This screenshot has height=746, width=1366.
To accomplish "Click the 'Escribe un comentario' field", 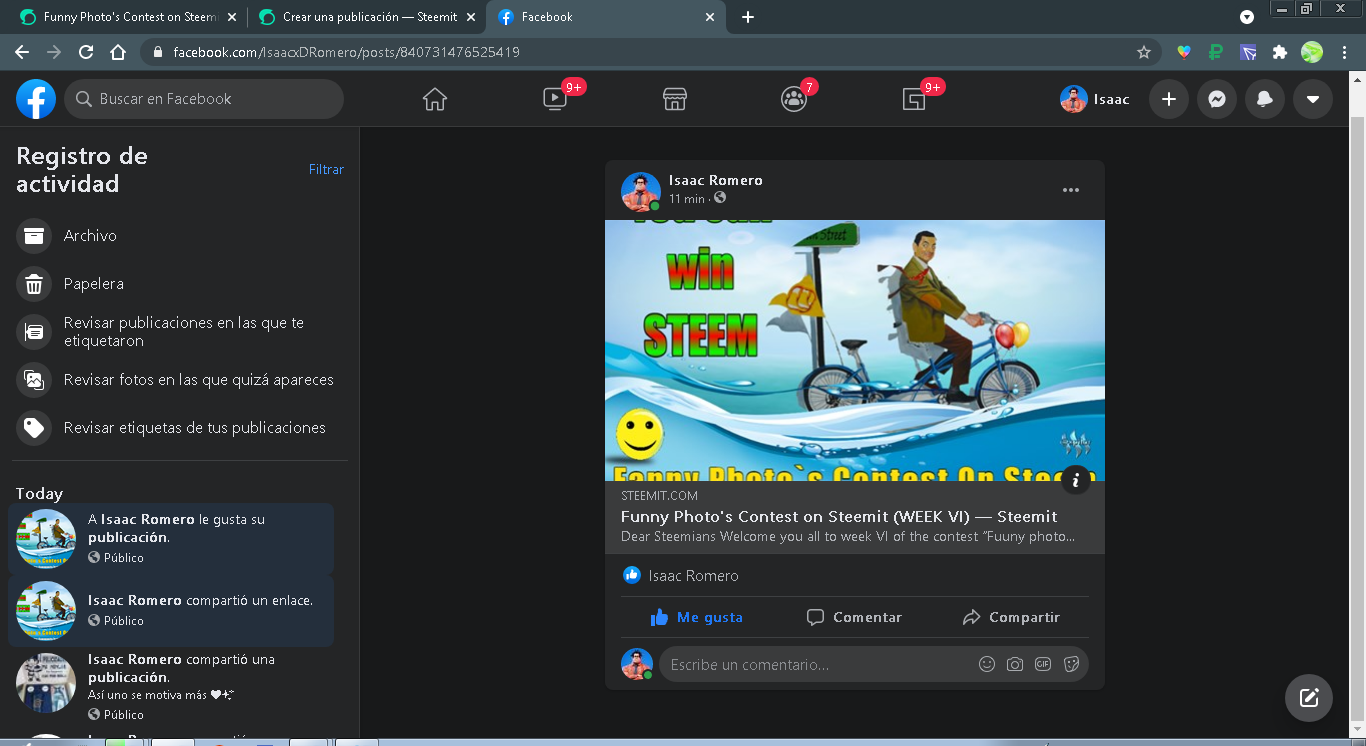I will [x=818, y=665].
